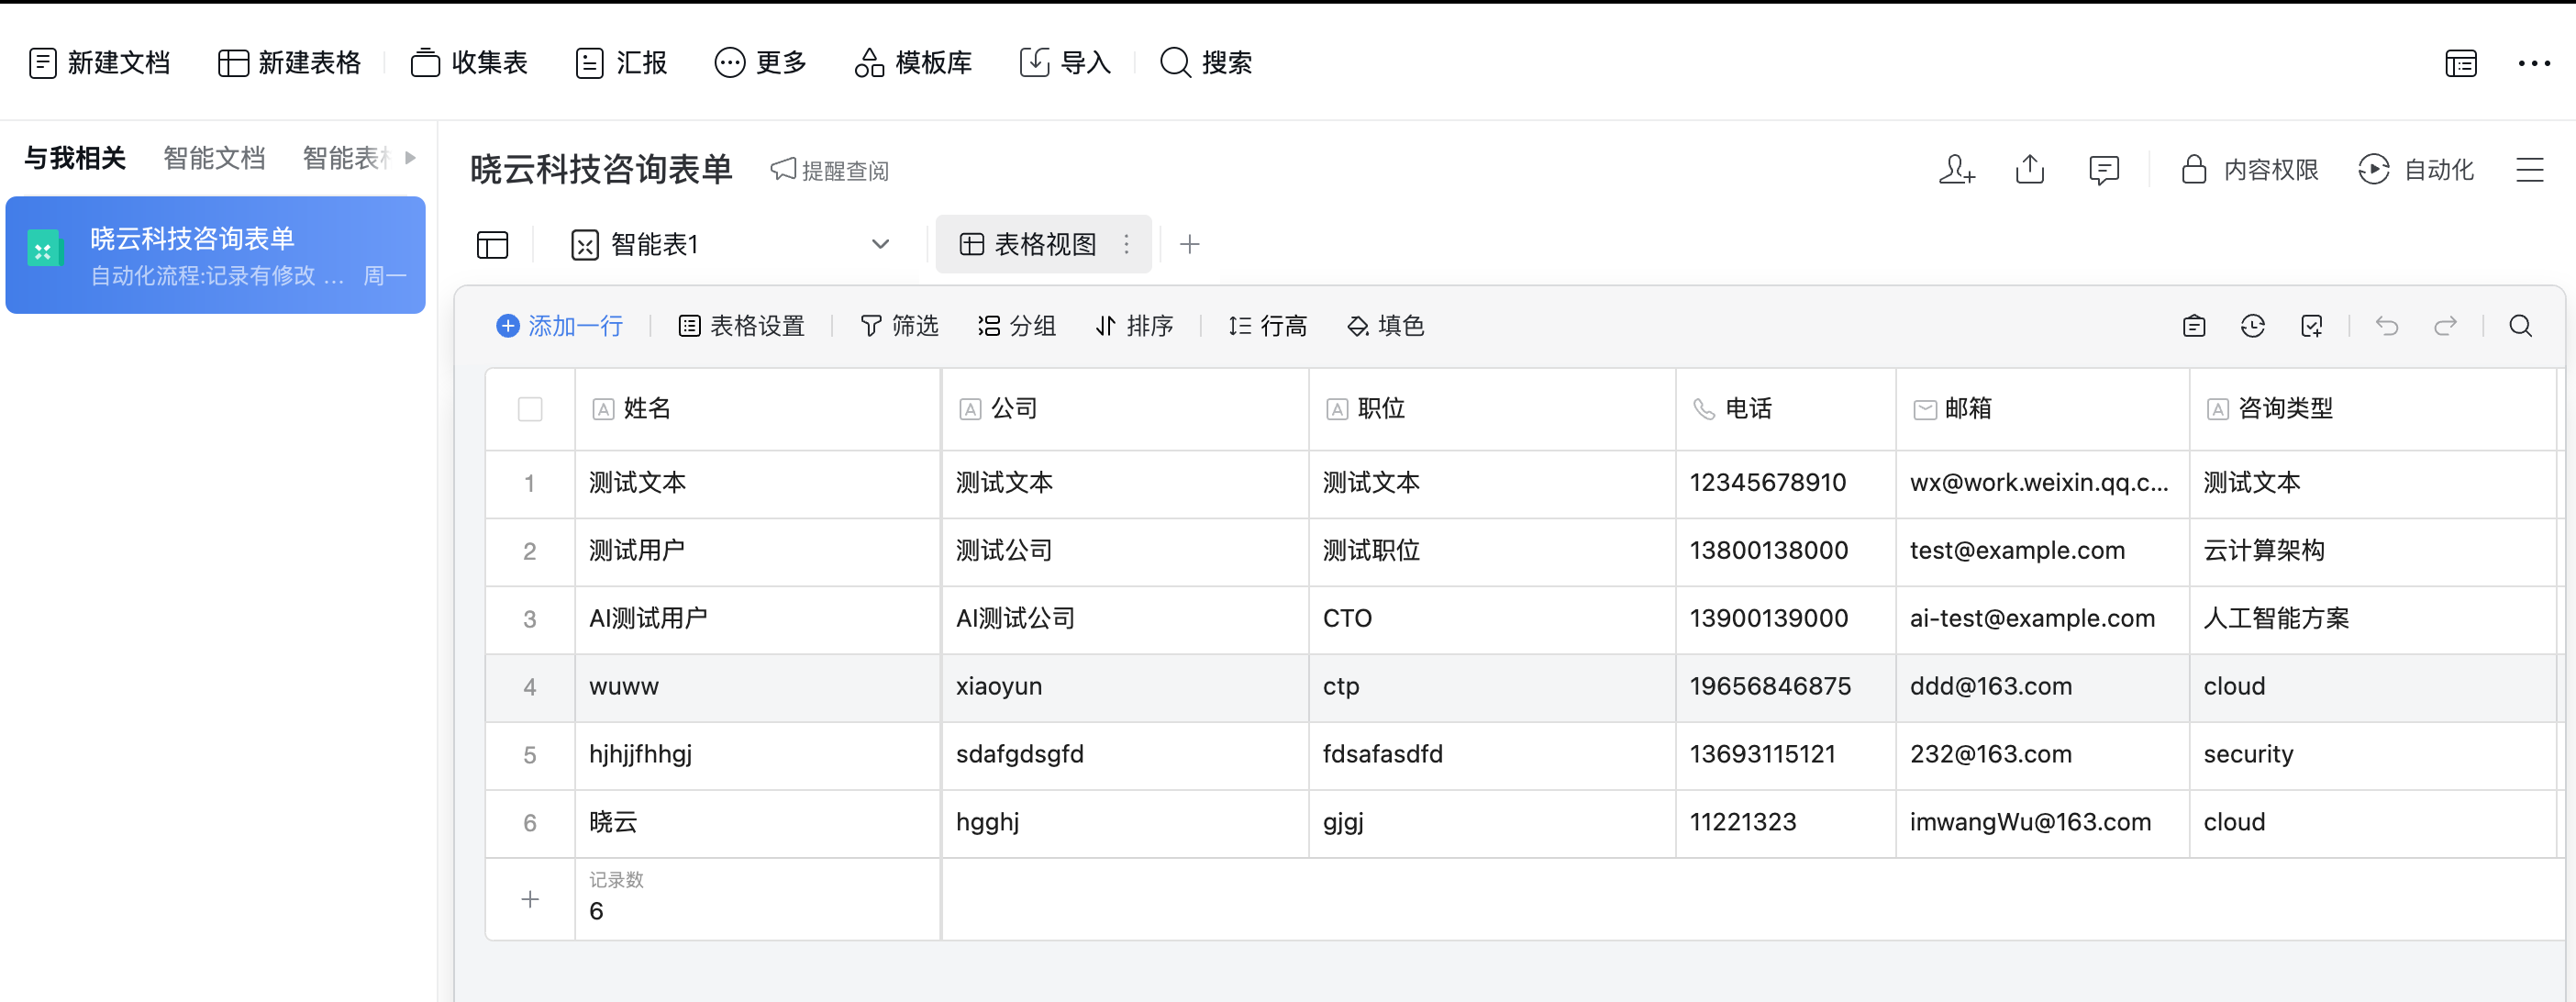Click 添加一行 to add a row

(x=560, y=326)
